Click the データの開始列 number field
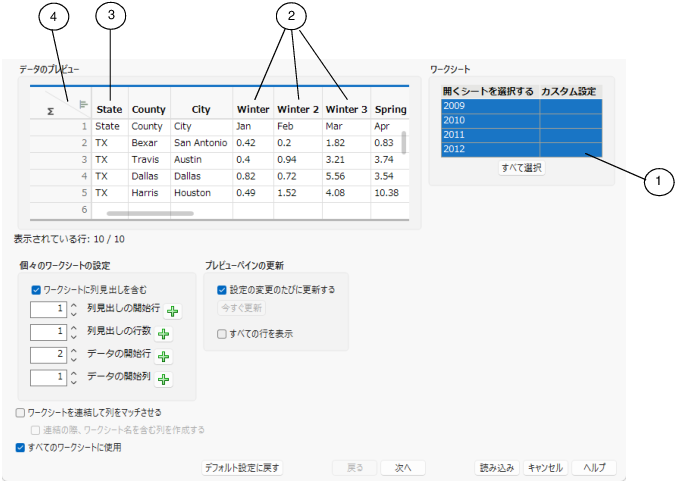The height and width of the screenshot is (483, 676). pyautogui.click(x=48, y=378)
